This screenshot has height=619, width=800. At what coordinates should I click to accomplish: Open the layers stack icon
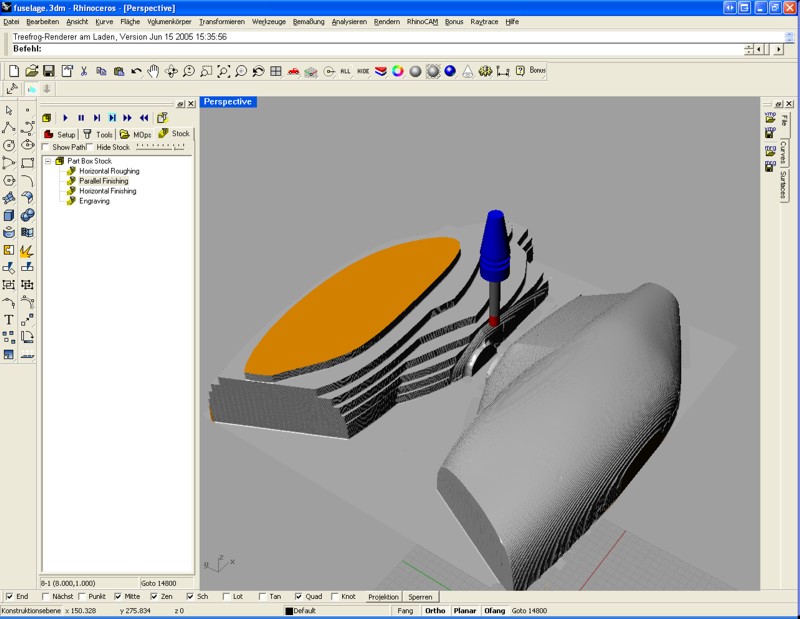pos(381,71)
